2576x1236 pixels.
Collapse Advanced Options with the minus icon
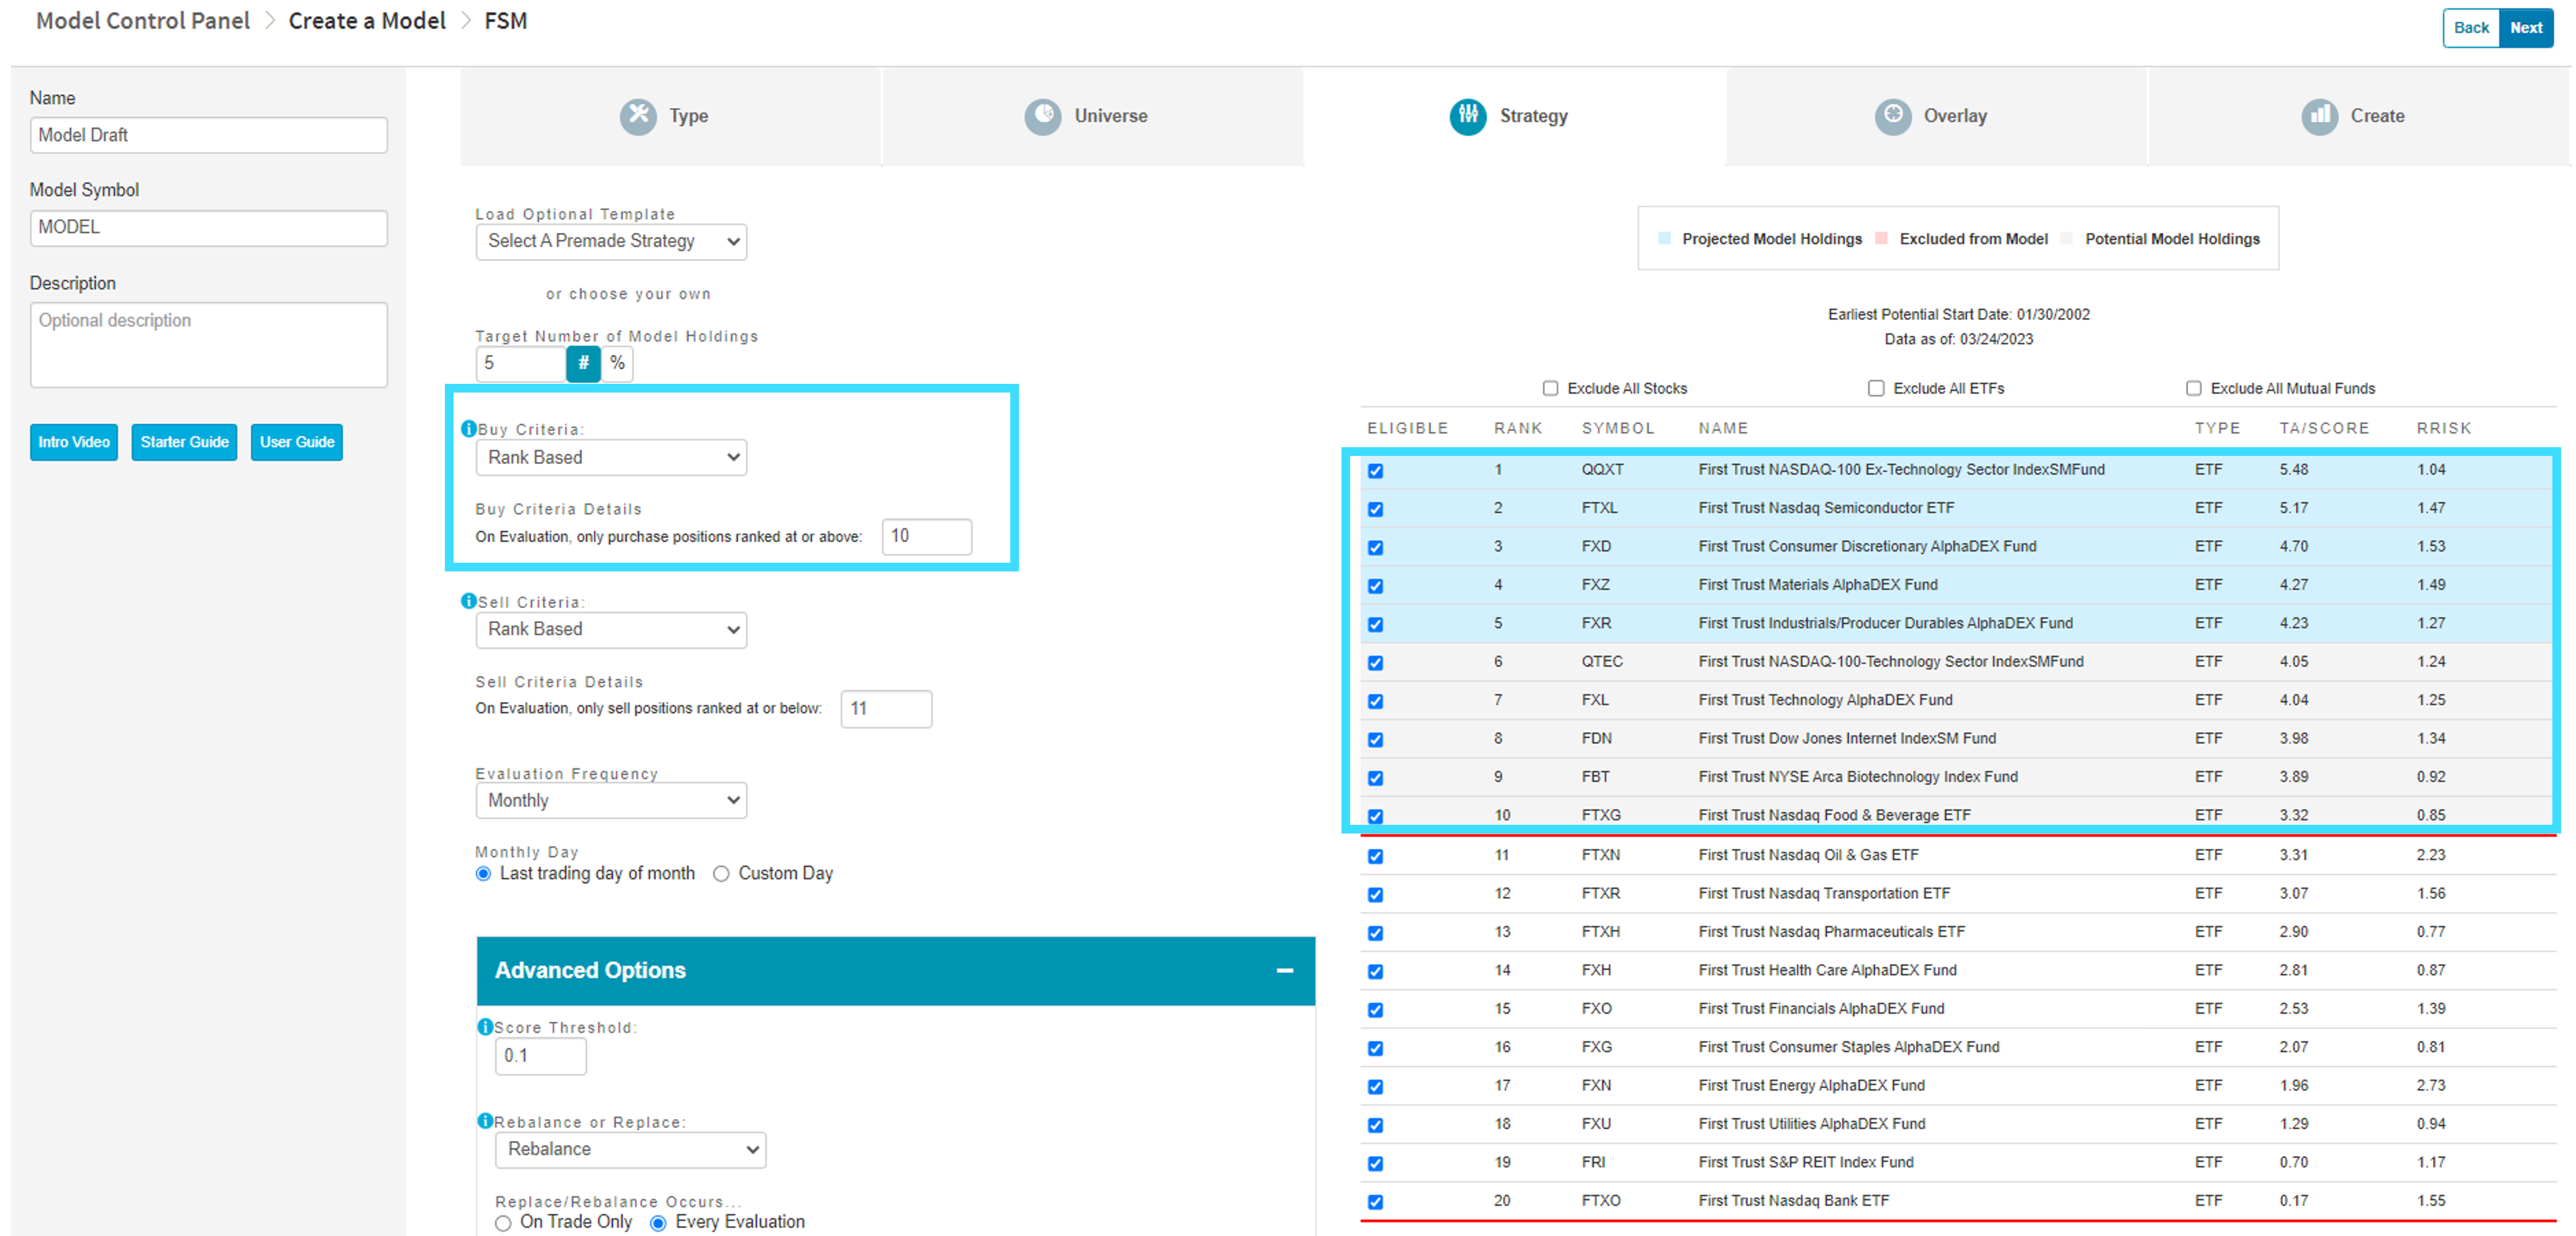(x=1285, y=970)
